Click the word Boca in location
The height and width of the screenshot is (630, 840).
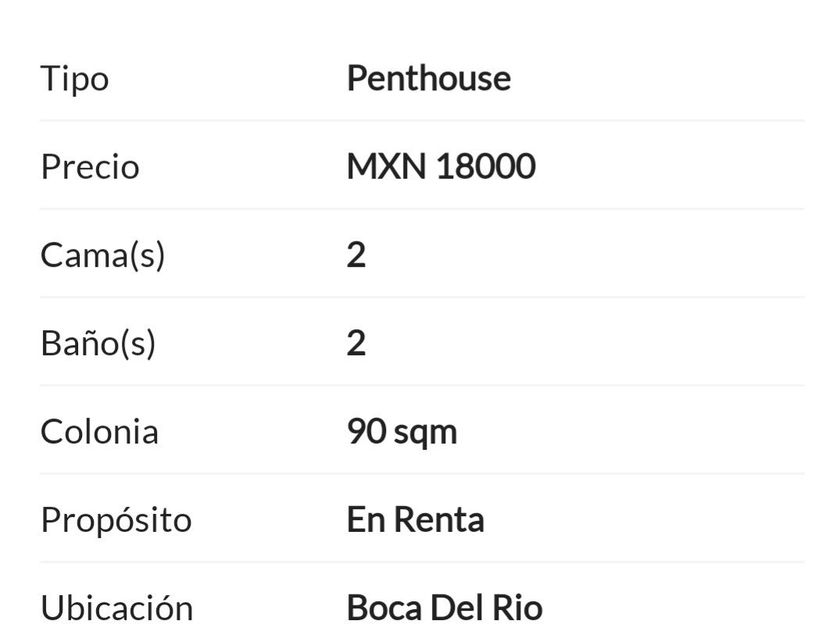pos(383,608)
